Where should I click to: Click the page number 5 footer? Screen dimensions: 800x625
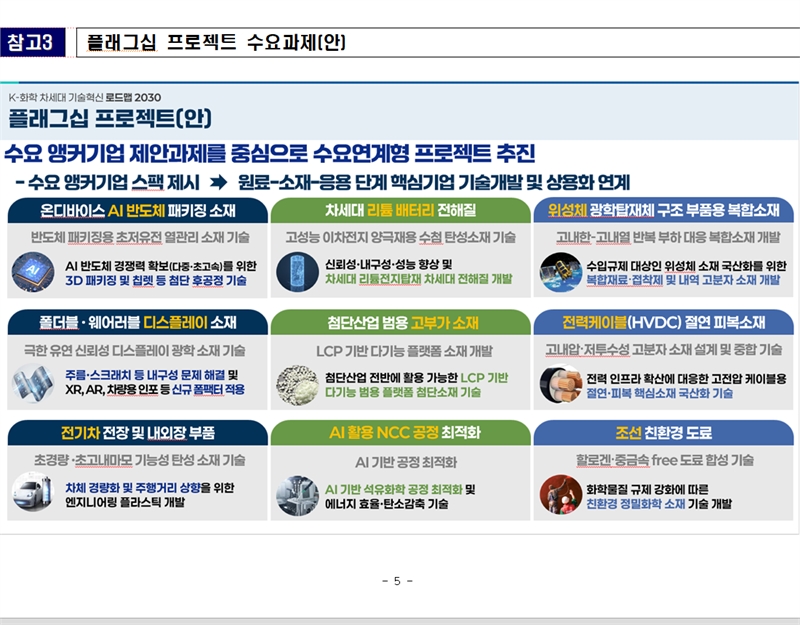click(397, 581)
